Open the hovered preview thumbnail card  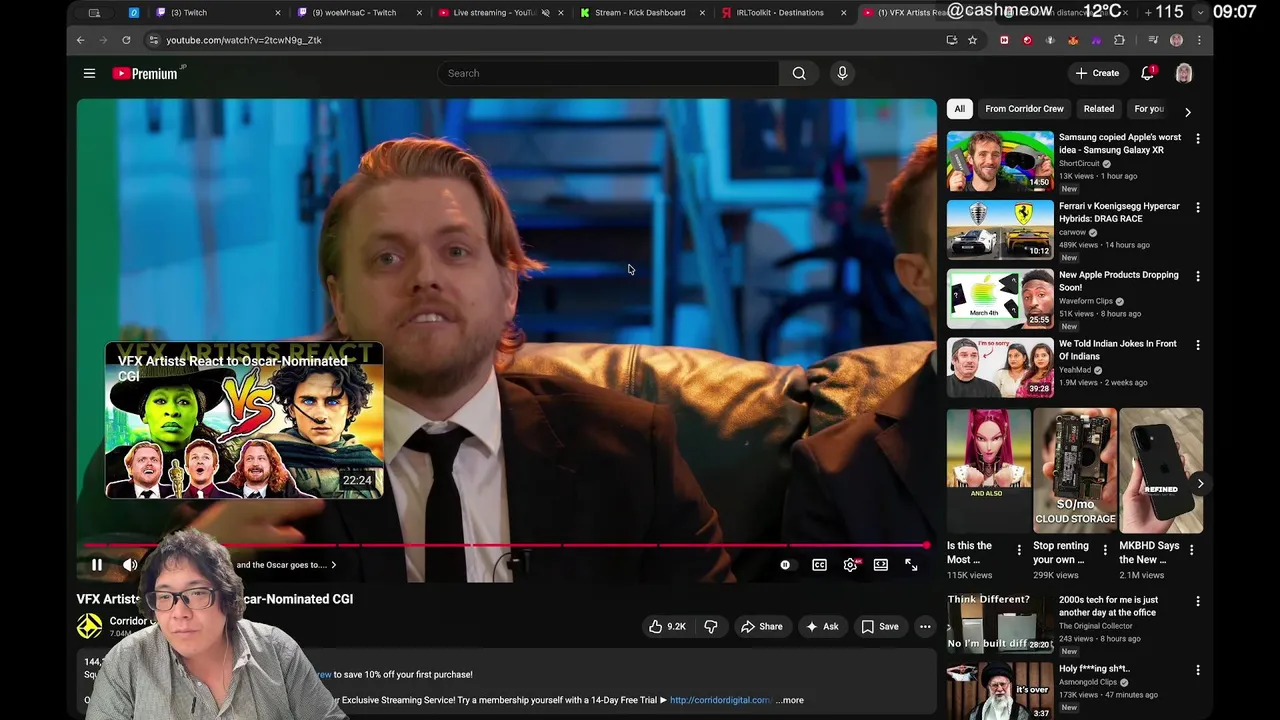[244, 420]
